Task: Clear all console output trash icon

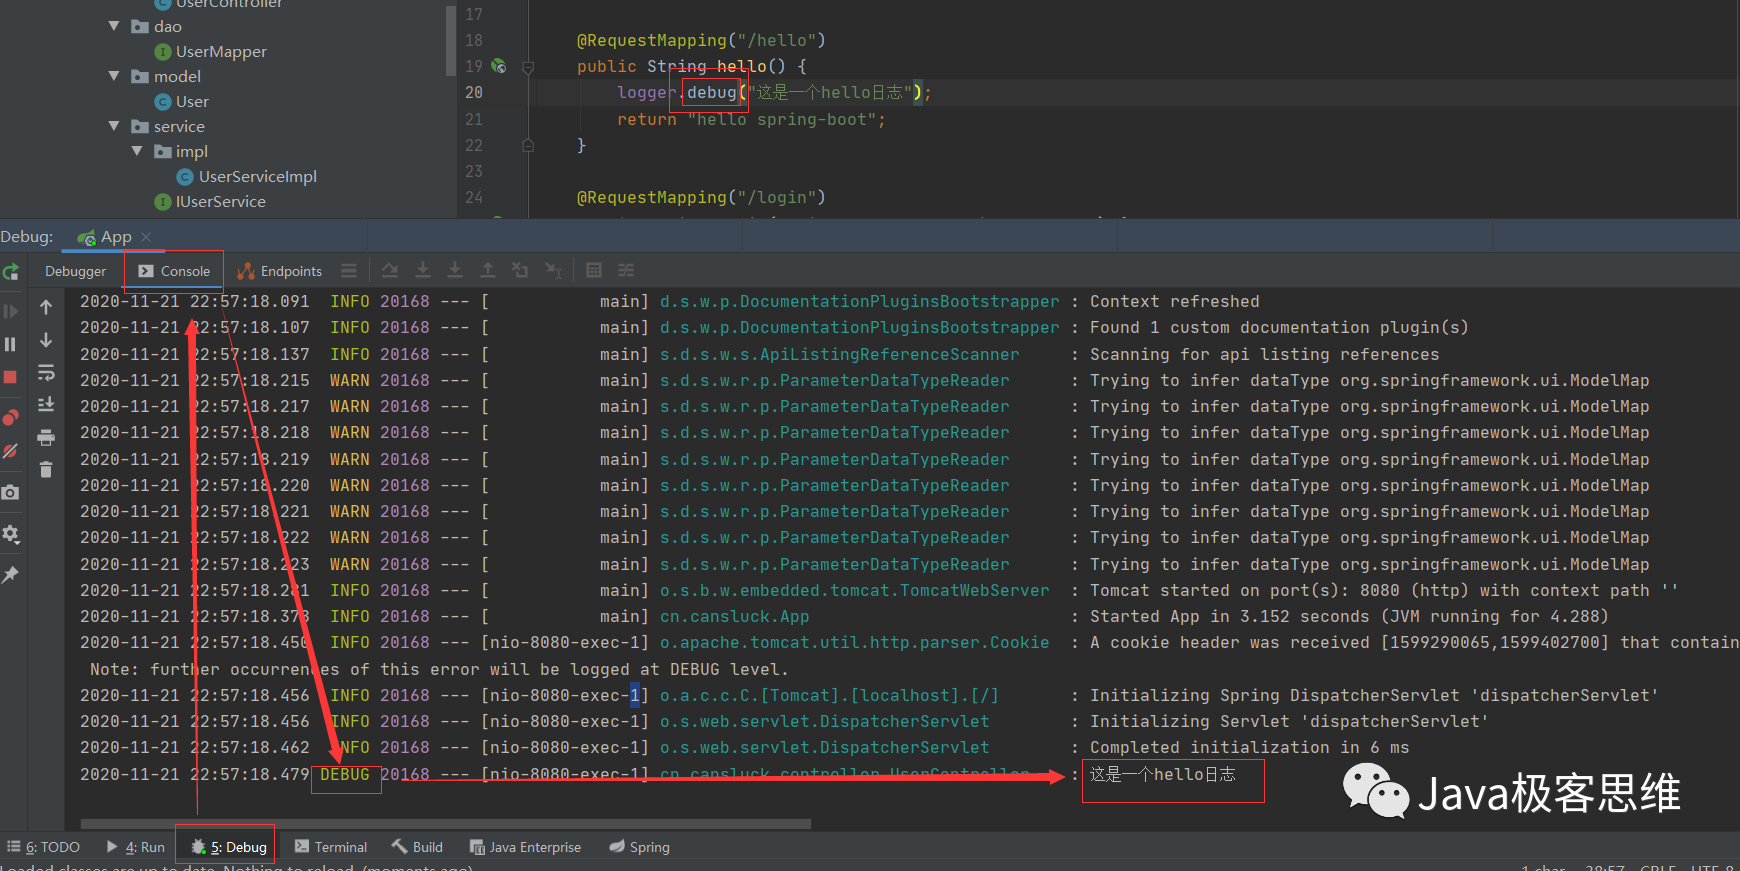Action: [x=46, y=469]
